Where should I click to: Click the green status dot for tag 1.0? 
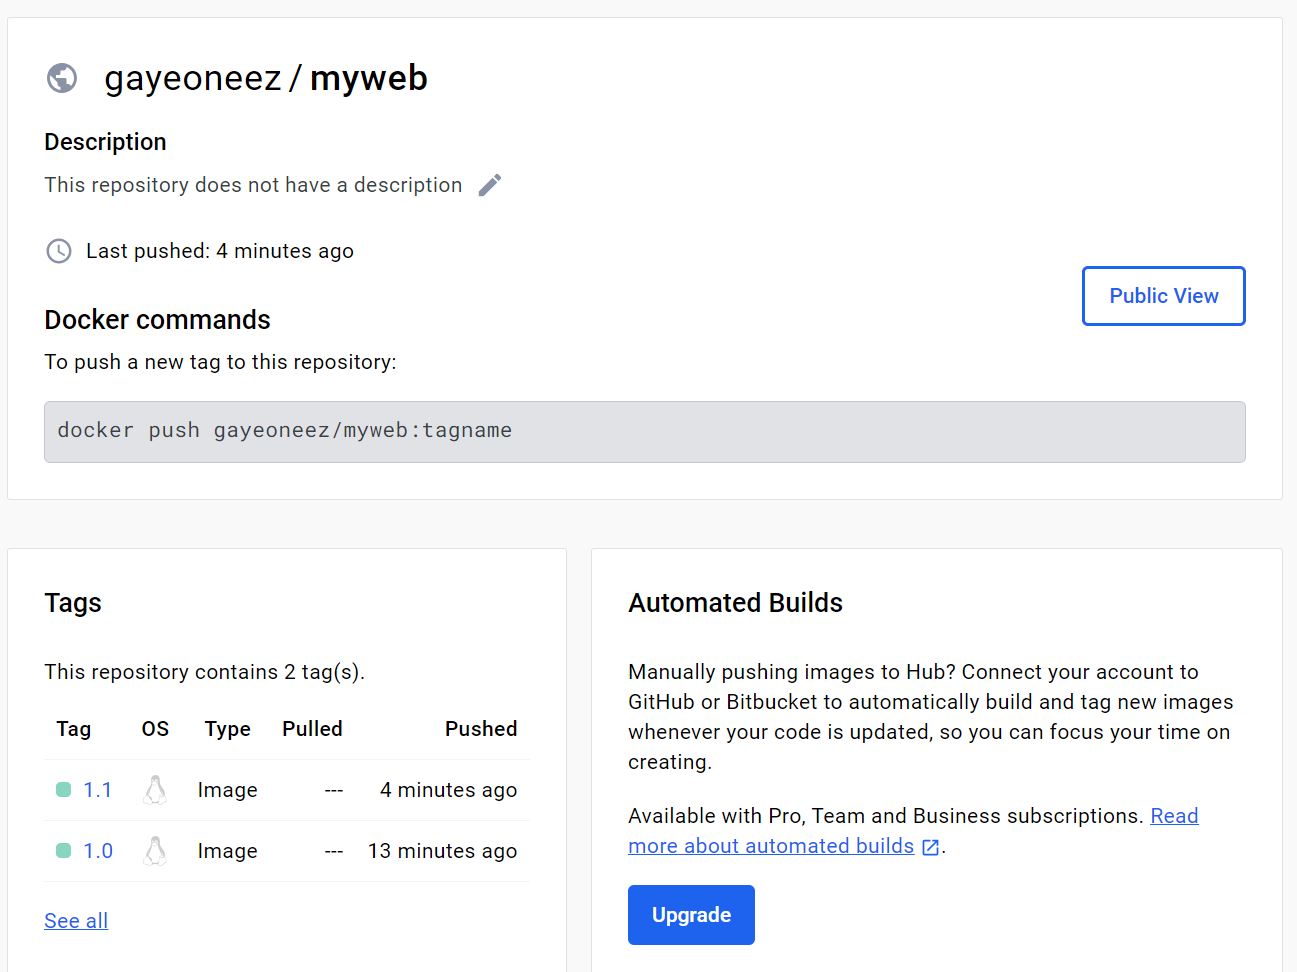coord(64,851)
